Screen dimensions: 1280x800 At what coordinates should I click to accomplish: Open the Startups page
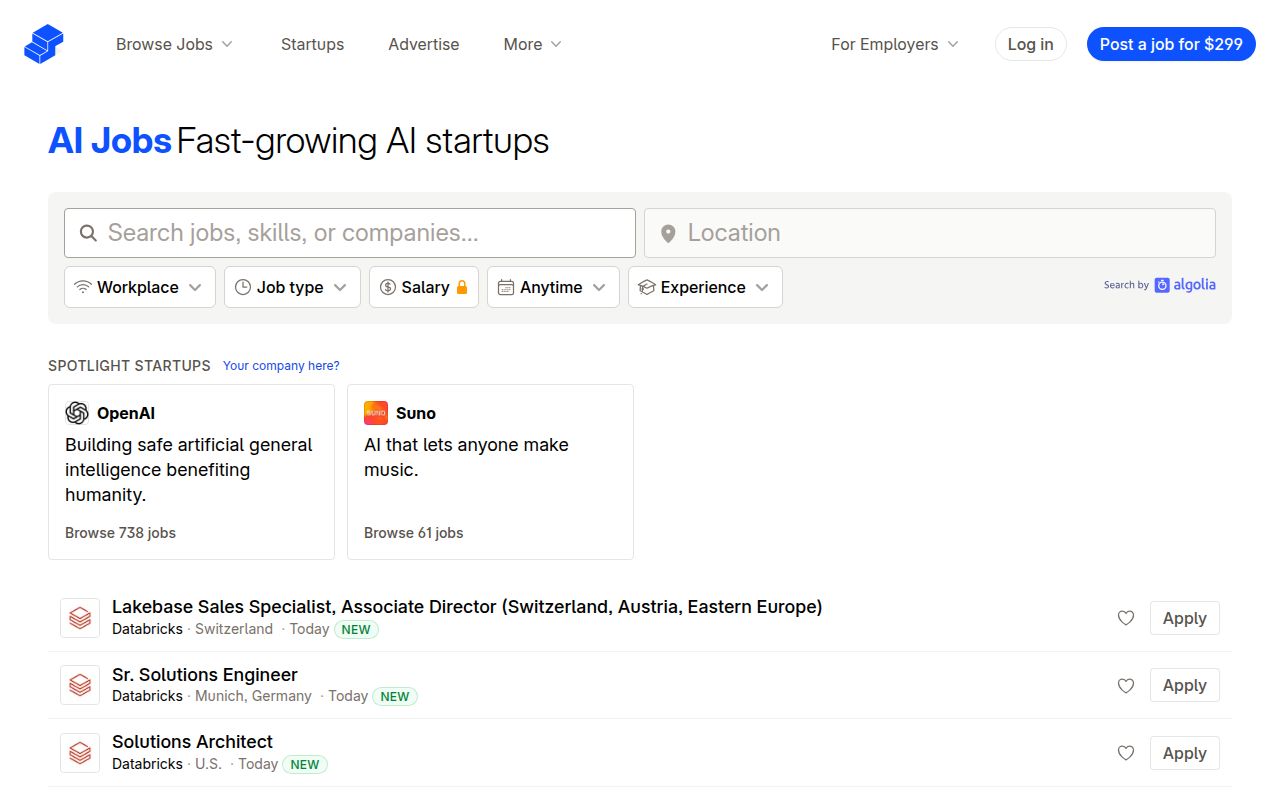click(x=312, y=44)
